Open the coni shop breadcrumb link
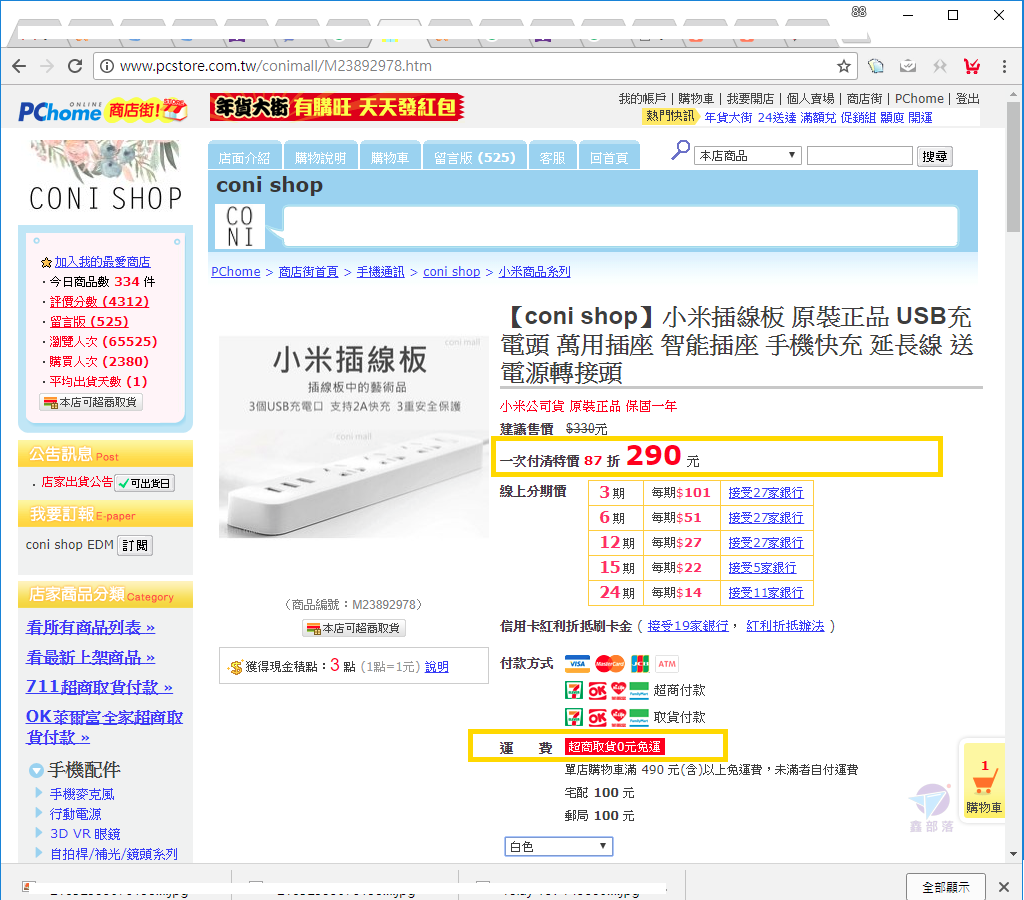Screen dimensions: 1024x900 (x=451, y=272)
